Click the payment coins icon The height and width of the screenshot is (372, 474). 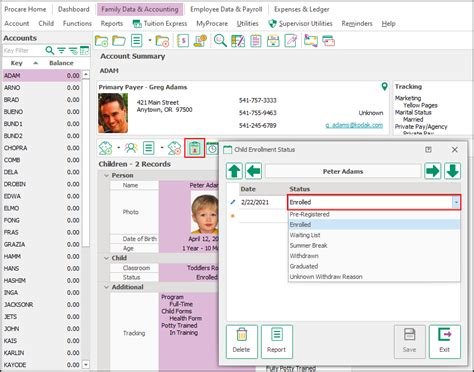tap(200, 41)
